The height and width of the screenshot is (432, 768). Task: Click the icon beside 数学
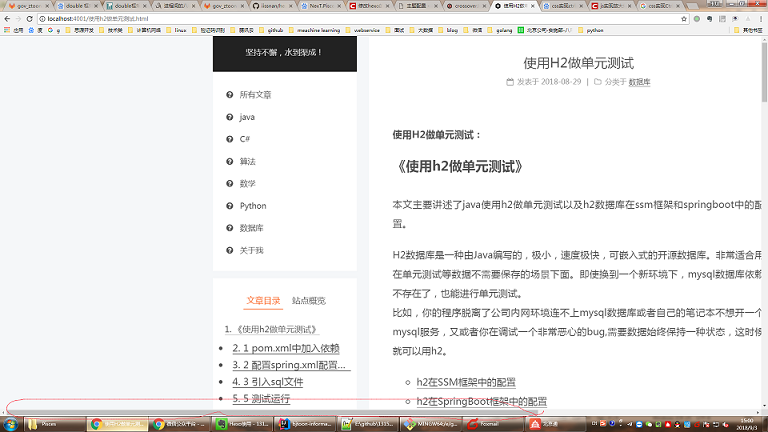229,184
